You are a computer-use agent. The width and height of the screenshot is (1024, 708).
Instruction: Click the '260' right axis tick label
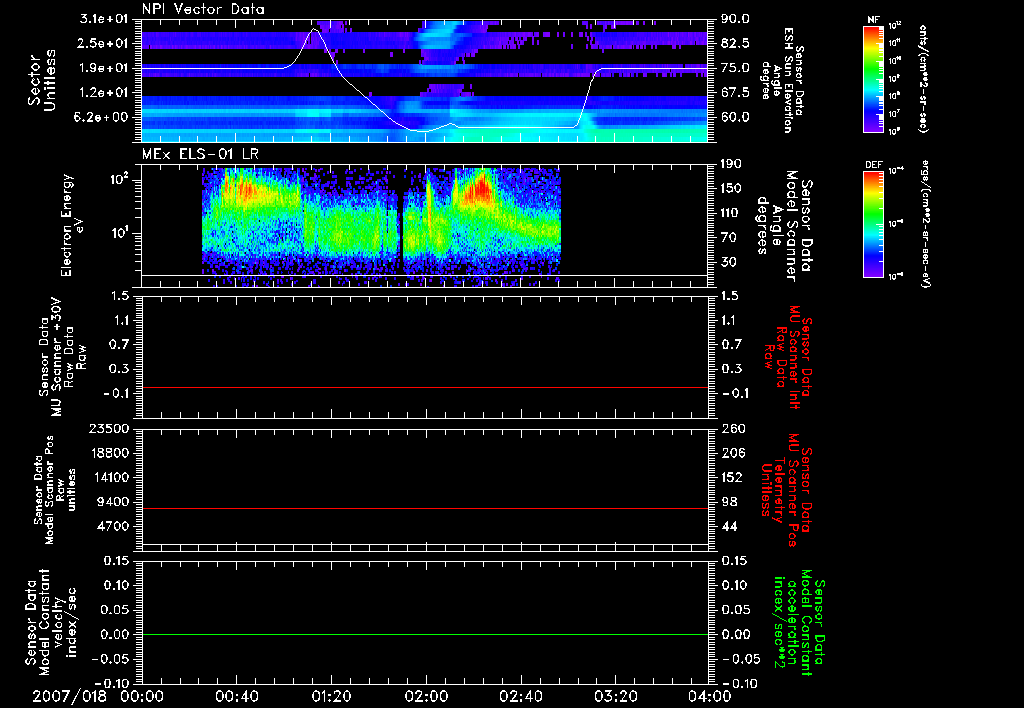pyautogui.click(x=732, y=428)
